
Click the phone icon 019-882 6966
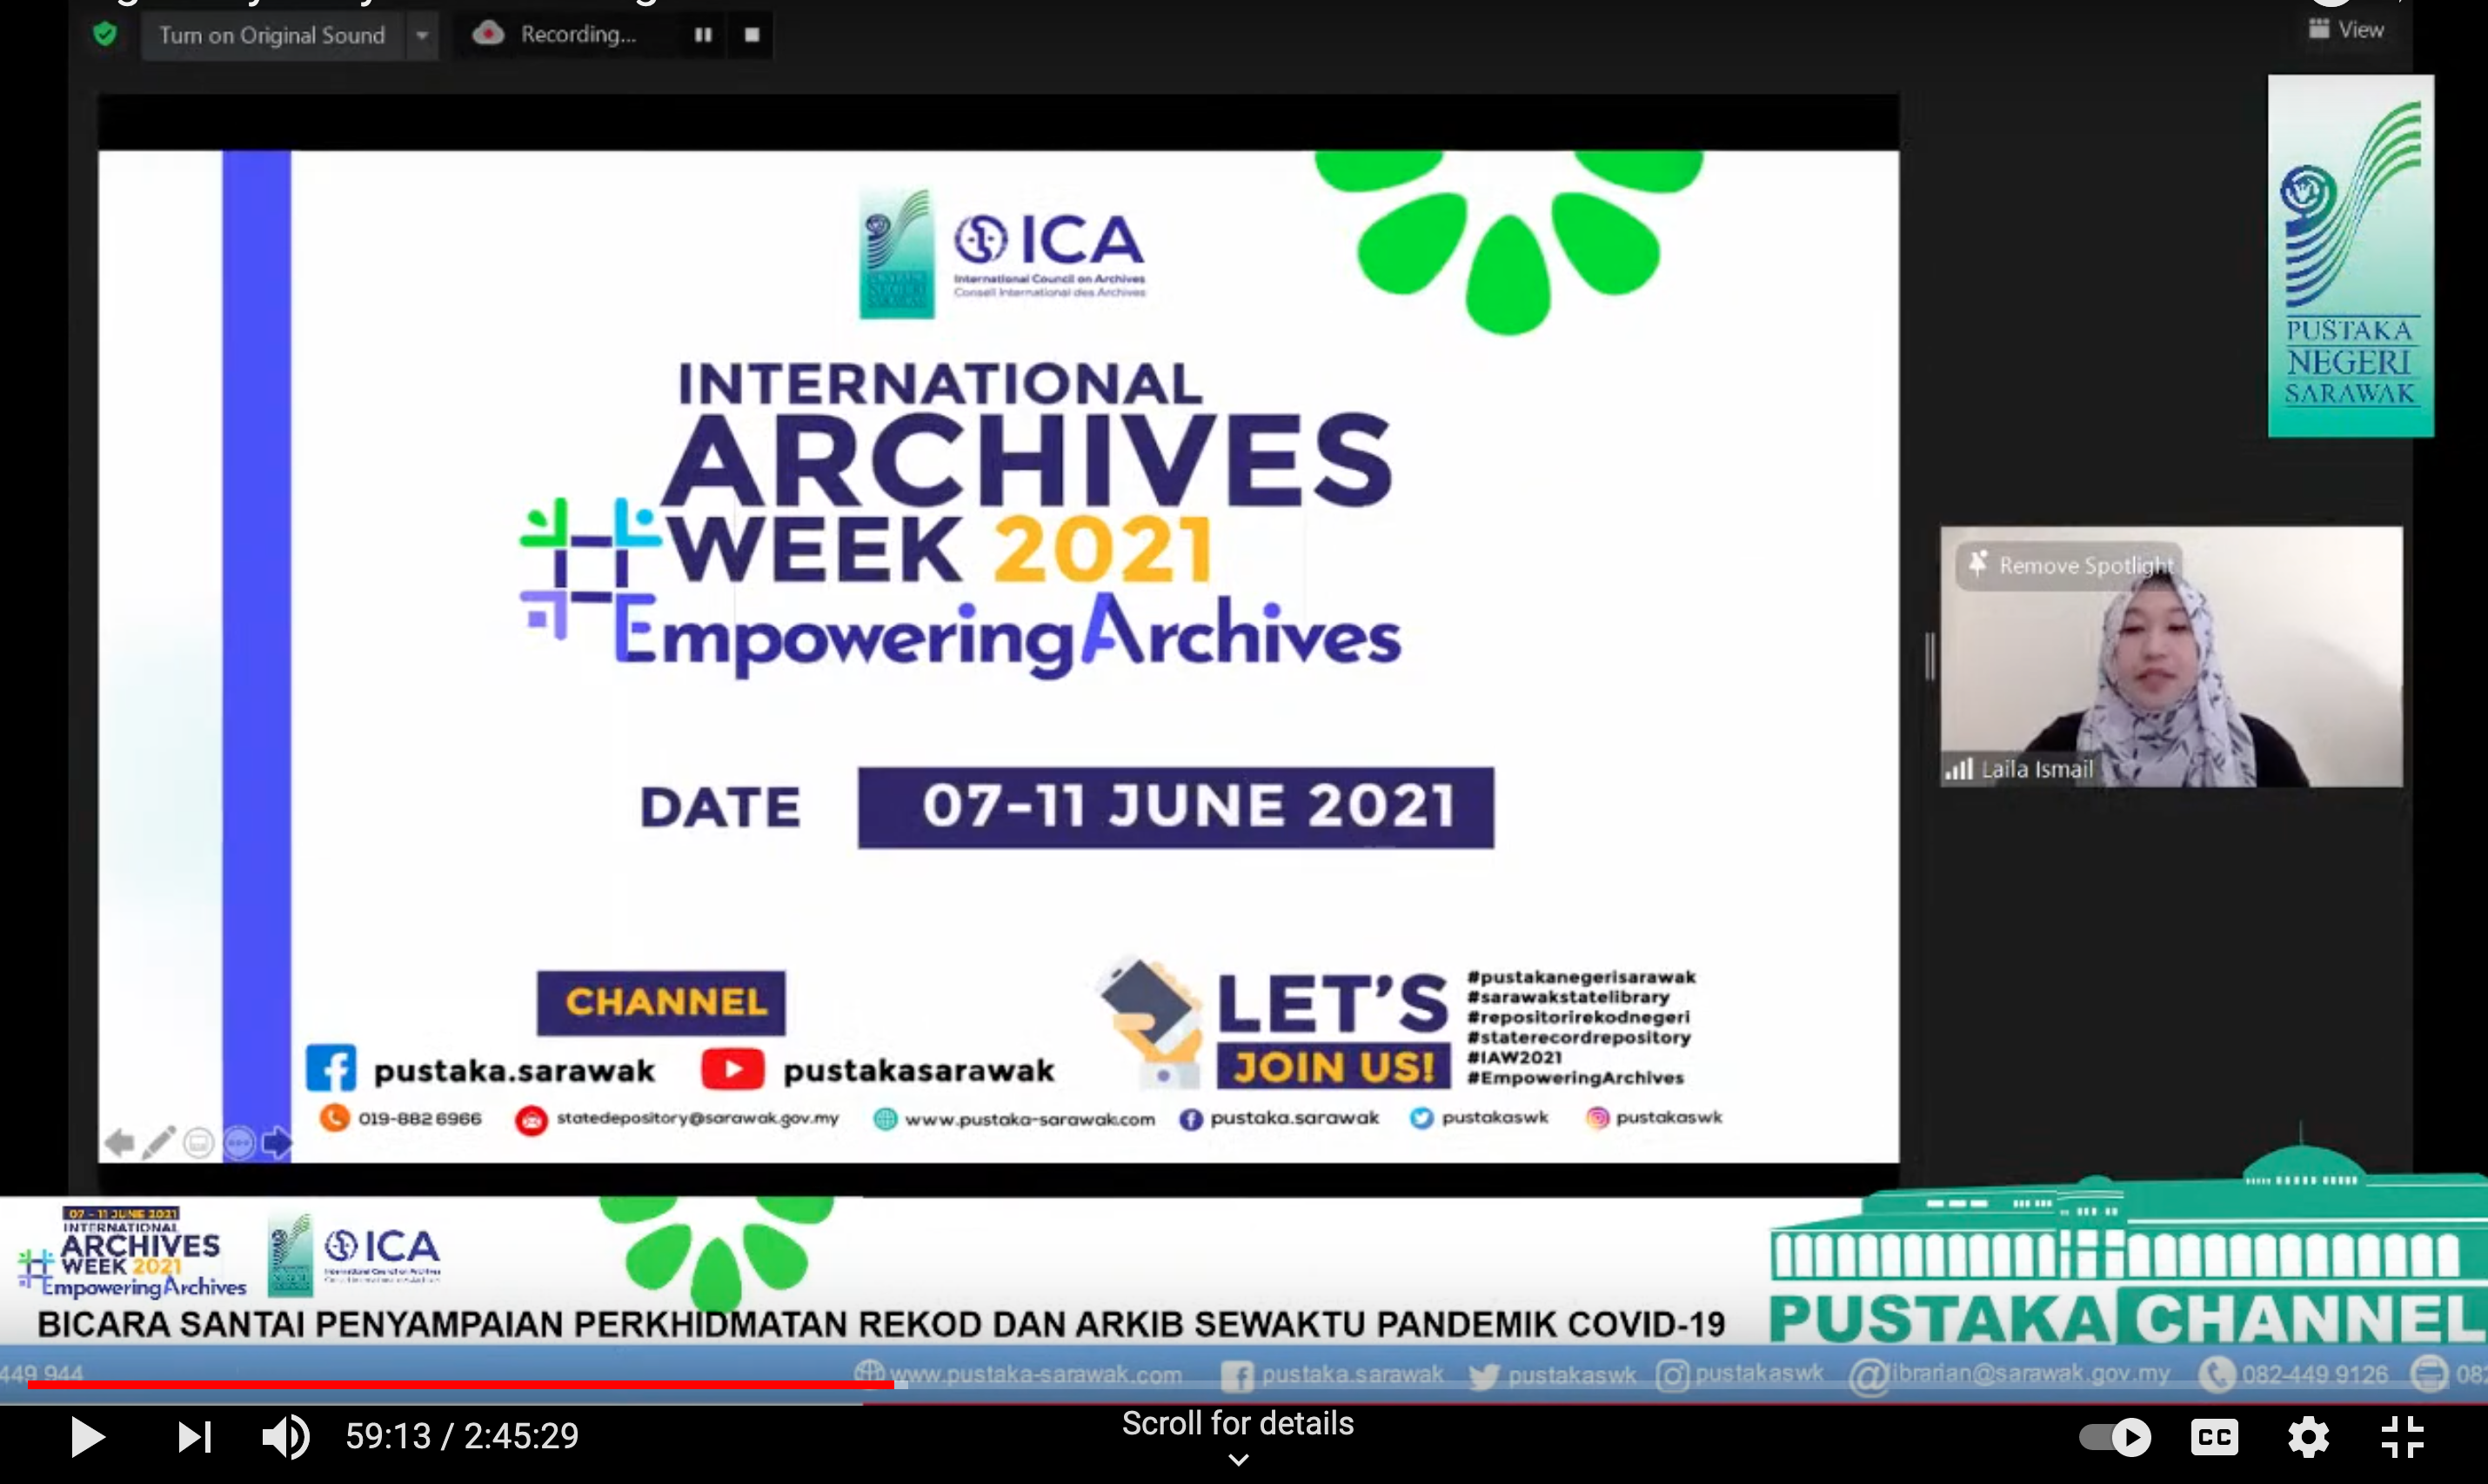pyautogui.click(x=334, y=1118)
